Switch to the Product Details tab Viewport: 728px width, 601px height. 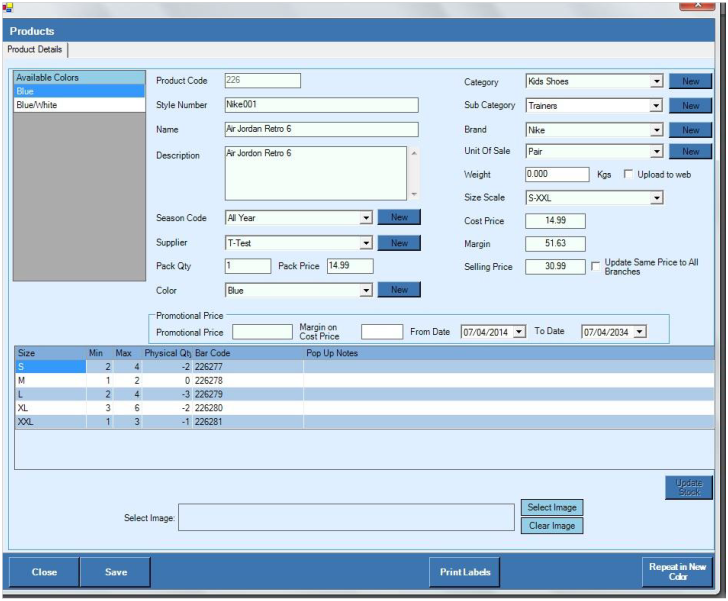[x=36, y=50]
